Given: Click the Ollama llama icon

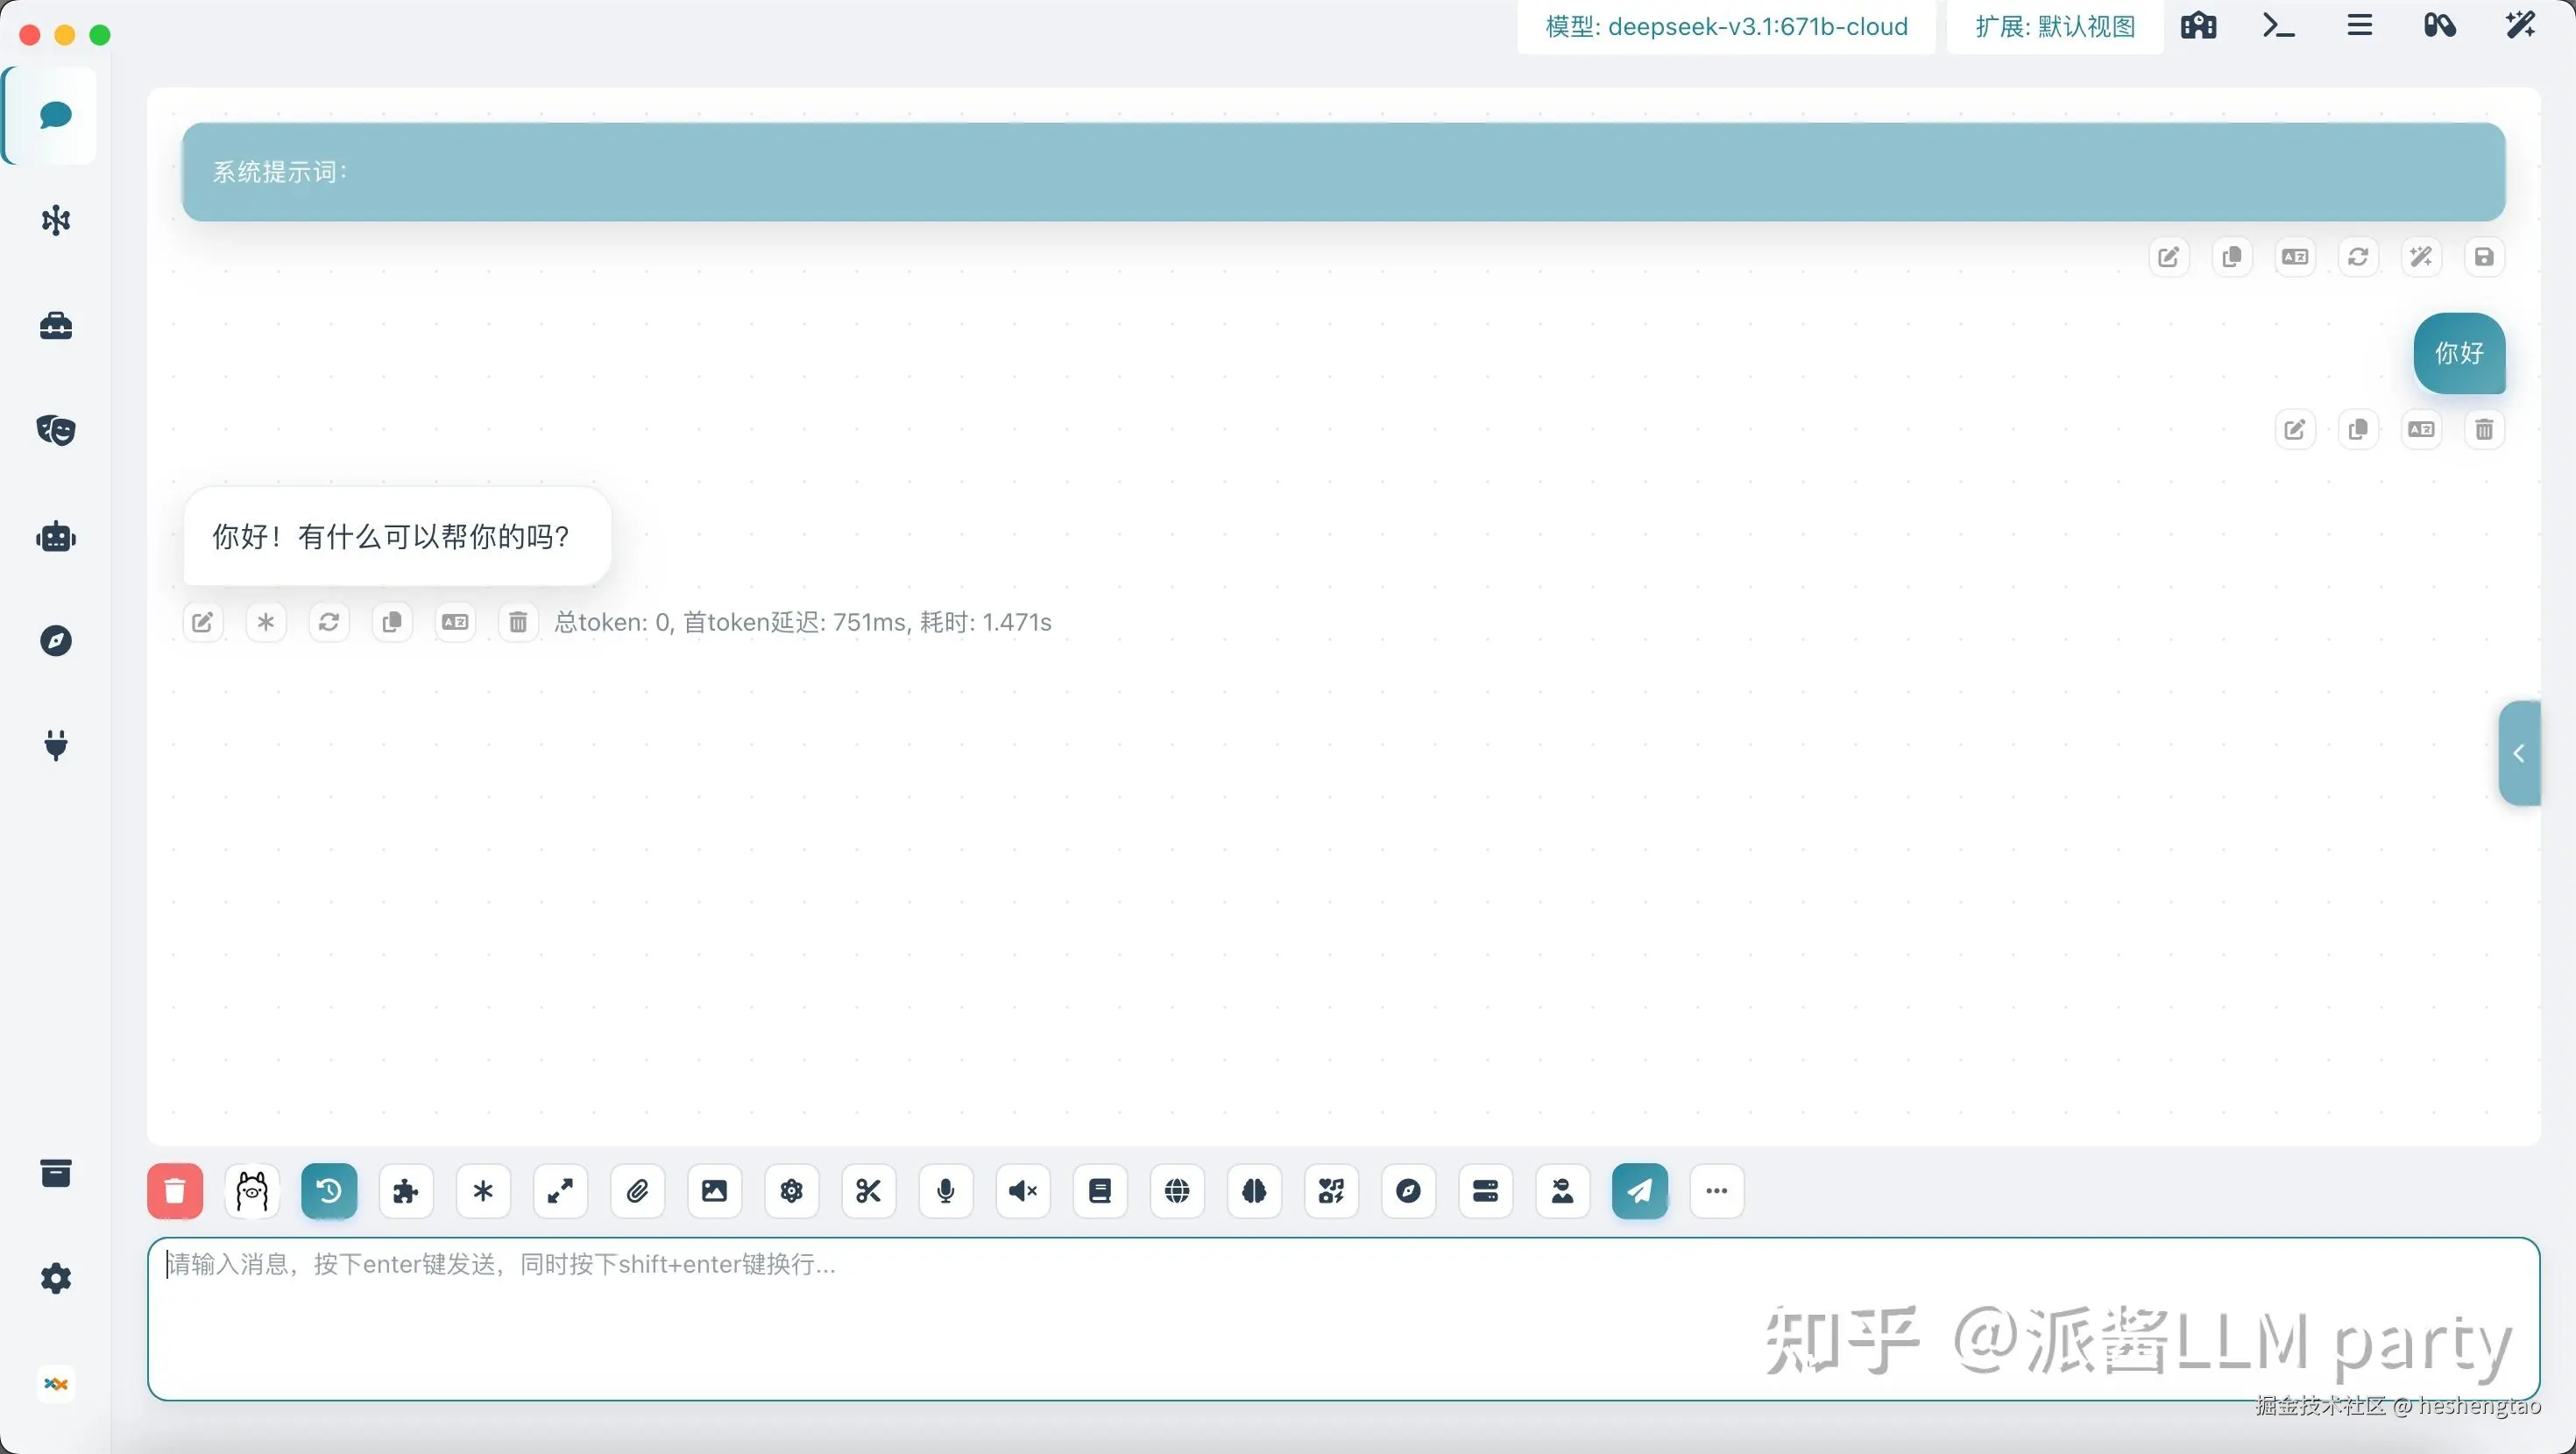Looking at the screenshot, I should tap(252, 1190).
